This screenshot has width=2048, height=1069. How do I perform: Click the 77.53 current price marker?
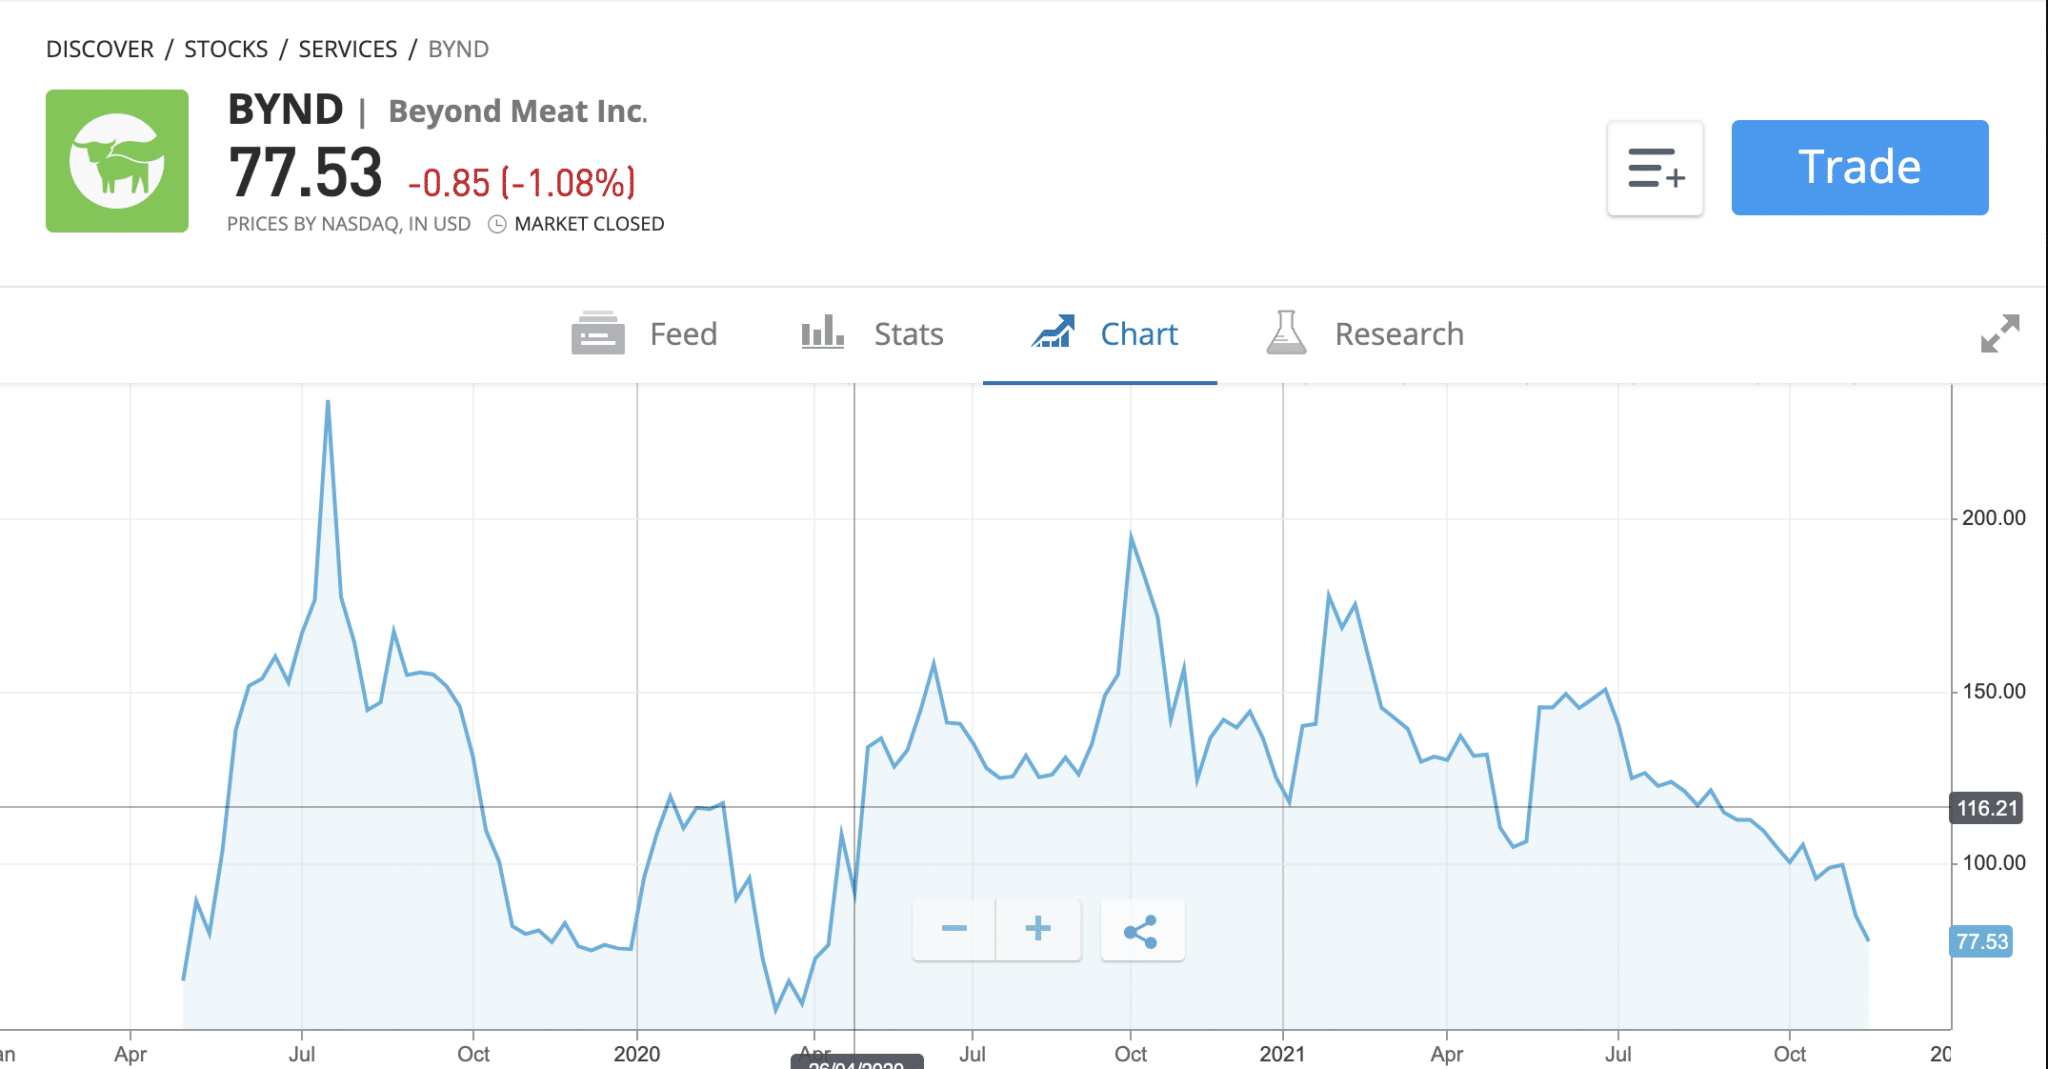[x=1981, y=942]
